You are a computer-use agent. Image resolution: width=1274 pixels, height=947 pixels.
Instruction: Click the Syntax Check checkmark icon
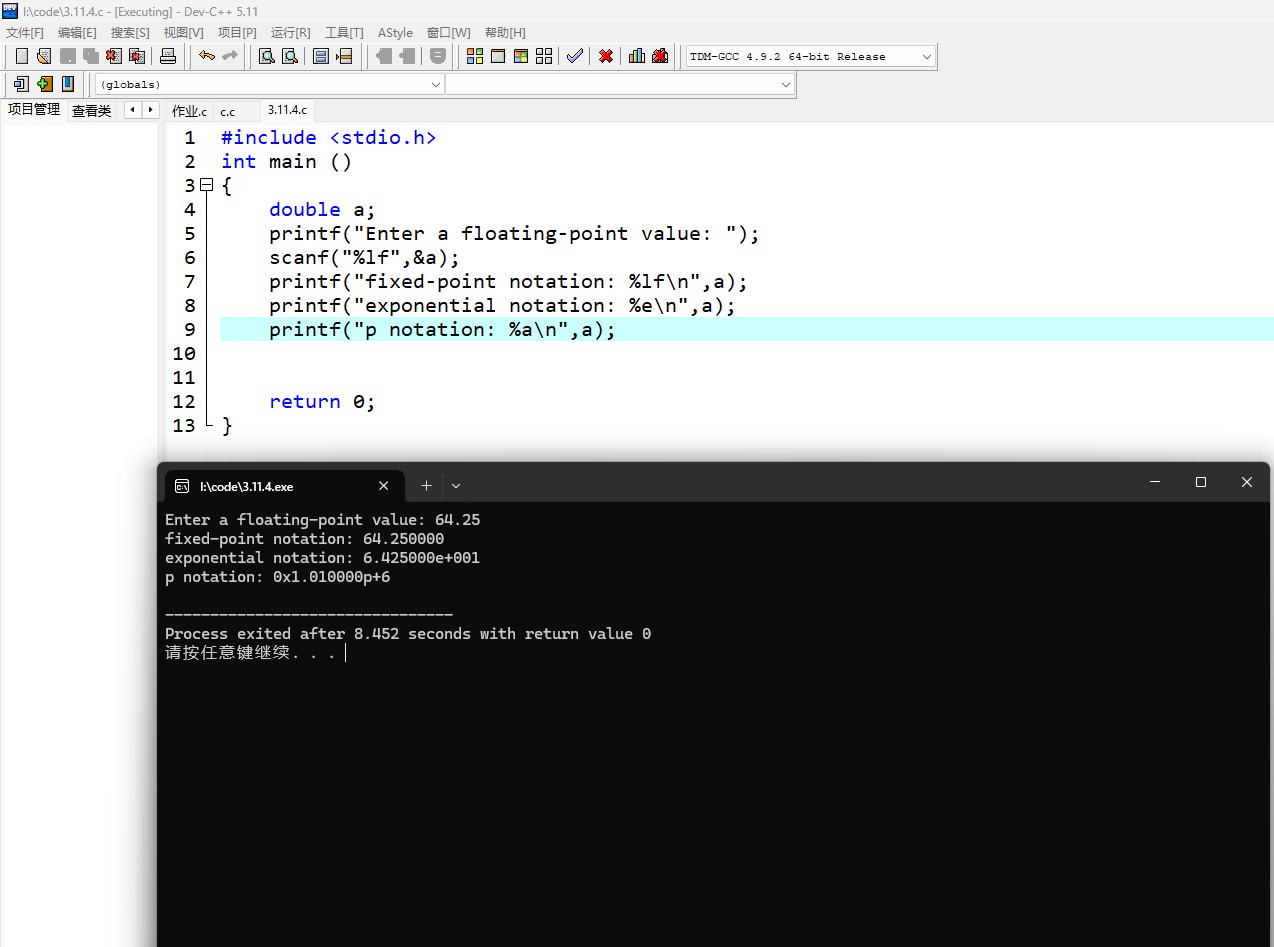(574, 56)
